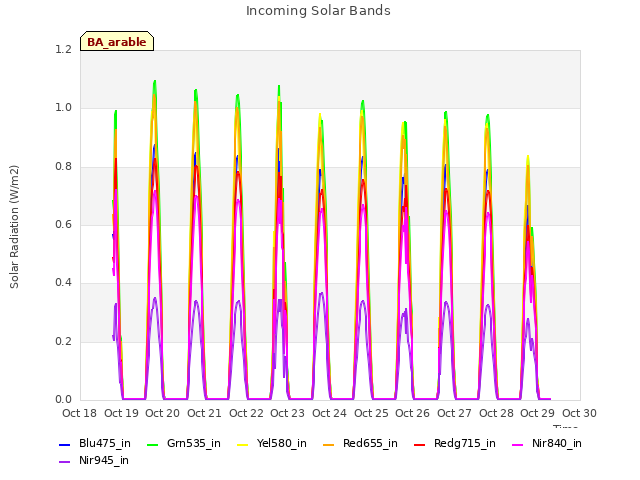Click the Oct 30 x-axis tick label

coord(579,413)
